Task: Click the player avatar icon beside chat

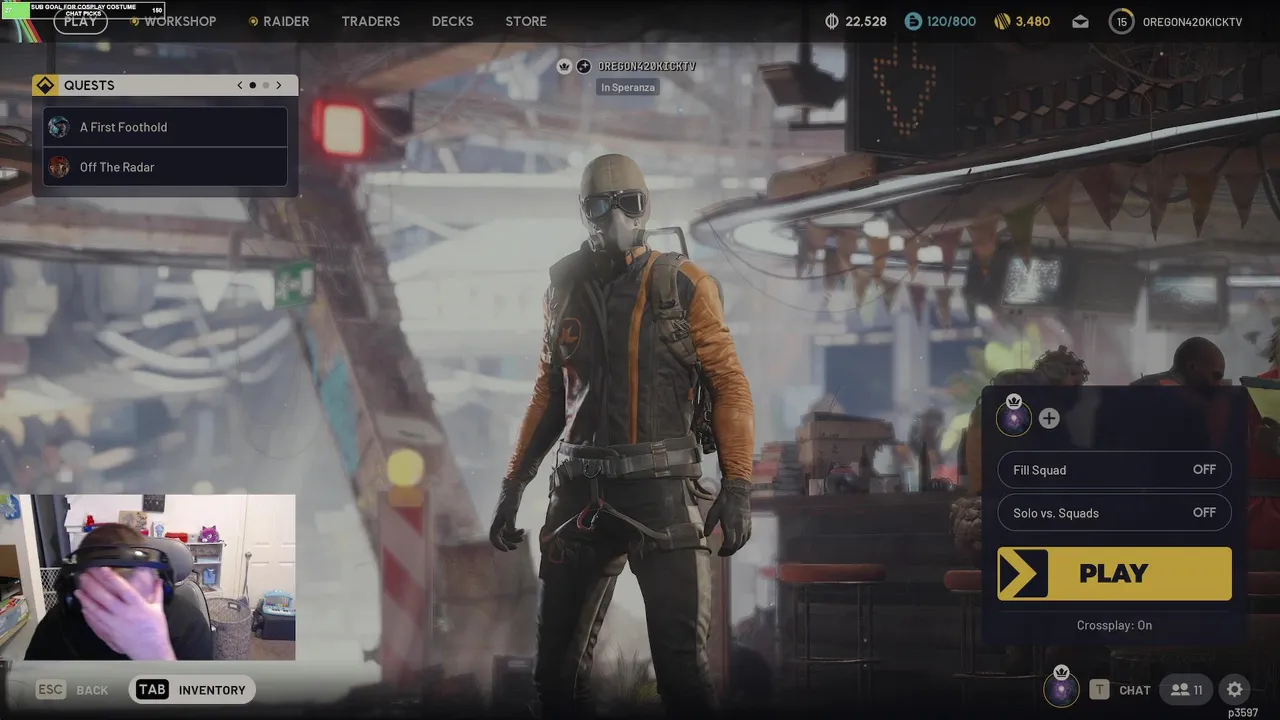Action: coord(1061,688)
